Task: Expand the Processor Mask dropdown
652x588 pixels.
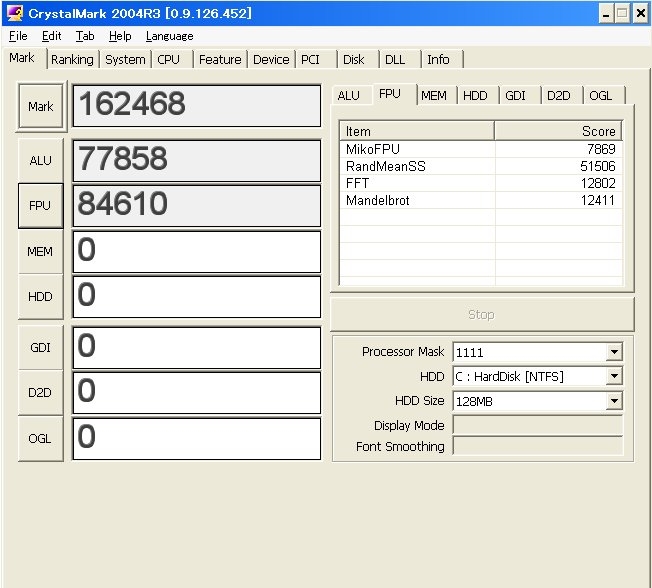Action: (x=614, y=352)
